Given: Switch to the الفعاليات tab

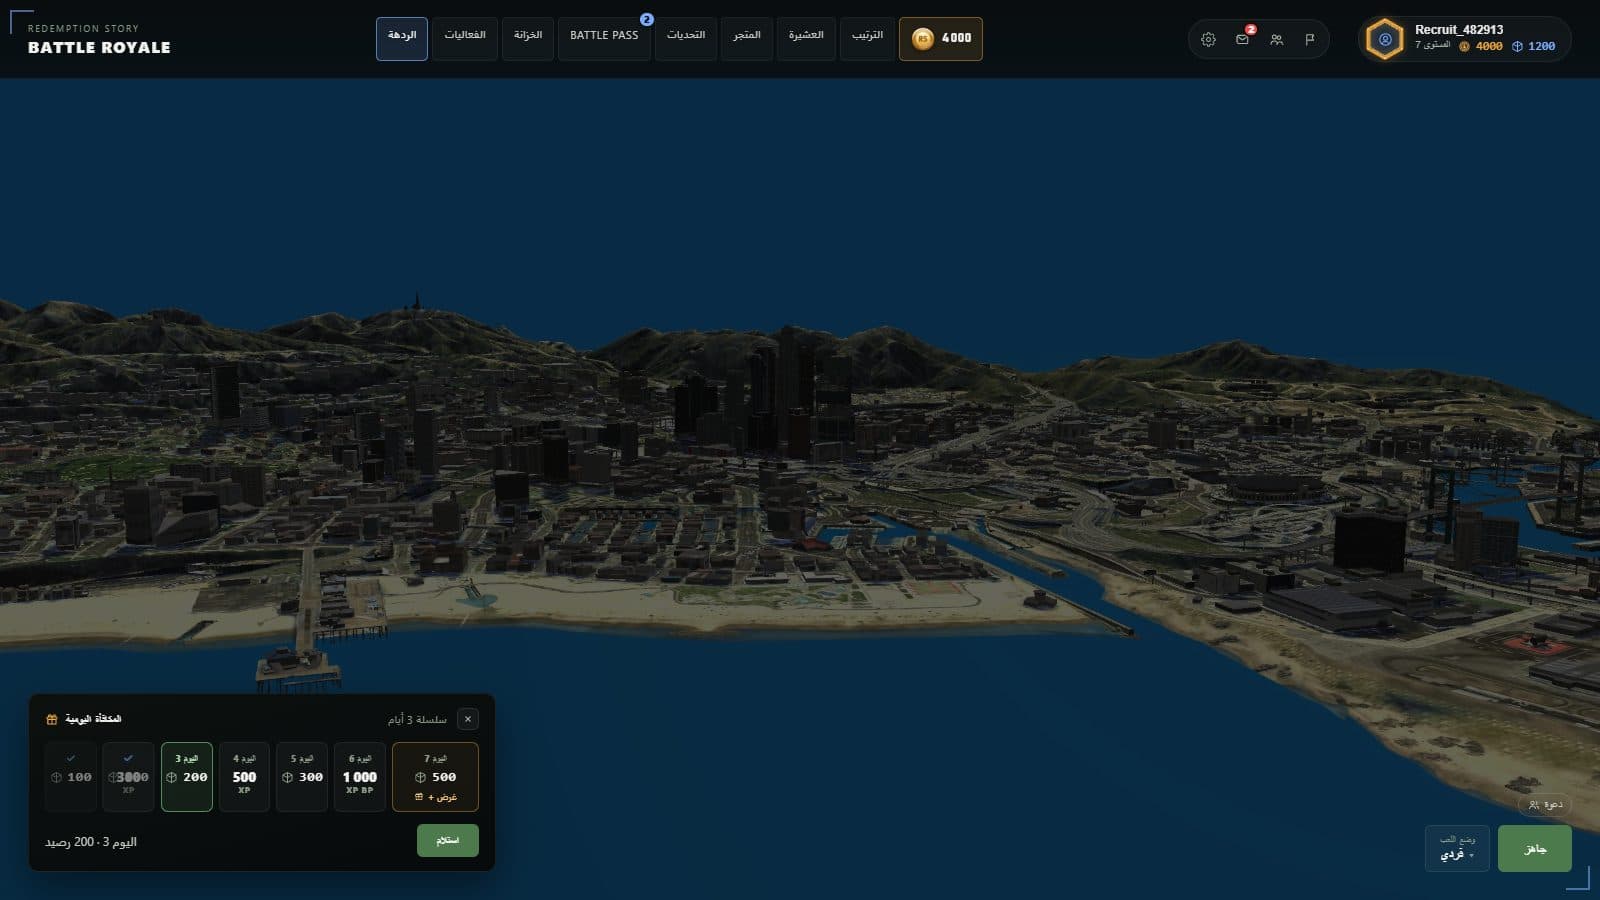Looking at the screenshot, I should [x=465, y=39].
